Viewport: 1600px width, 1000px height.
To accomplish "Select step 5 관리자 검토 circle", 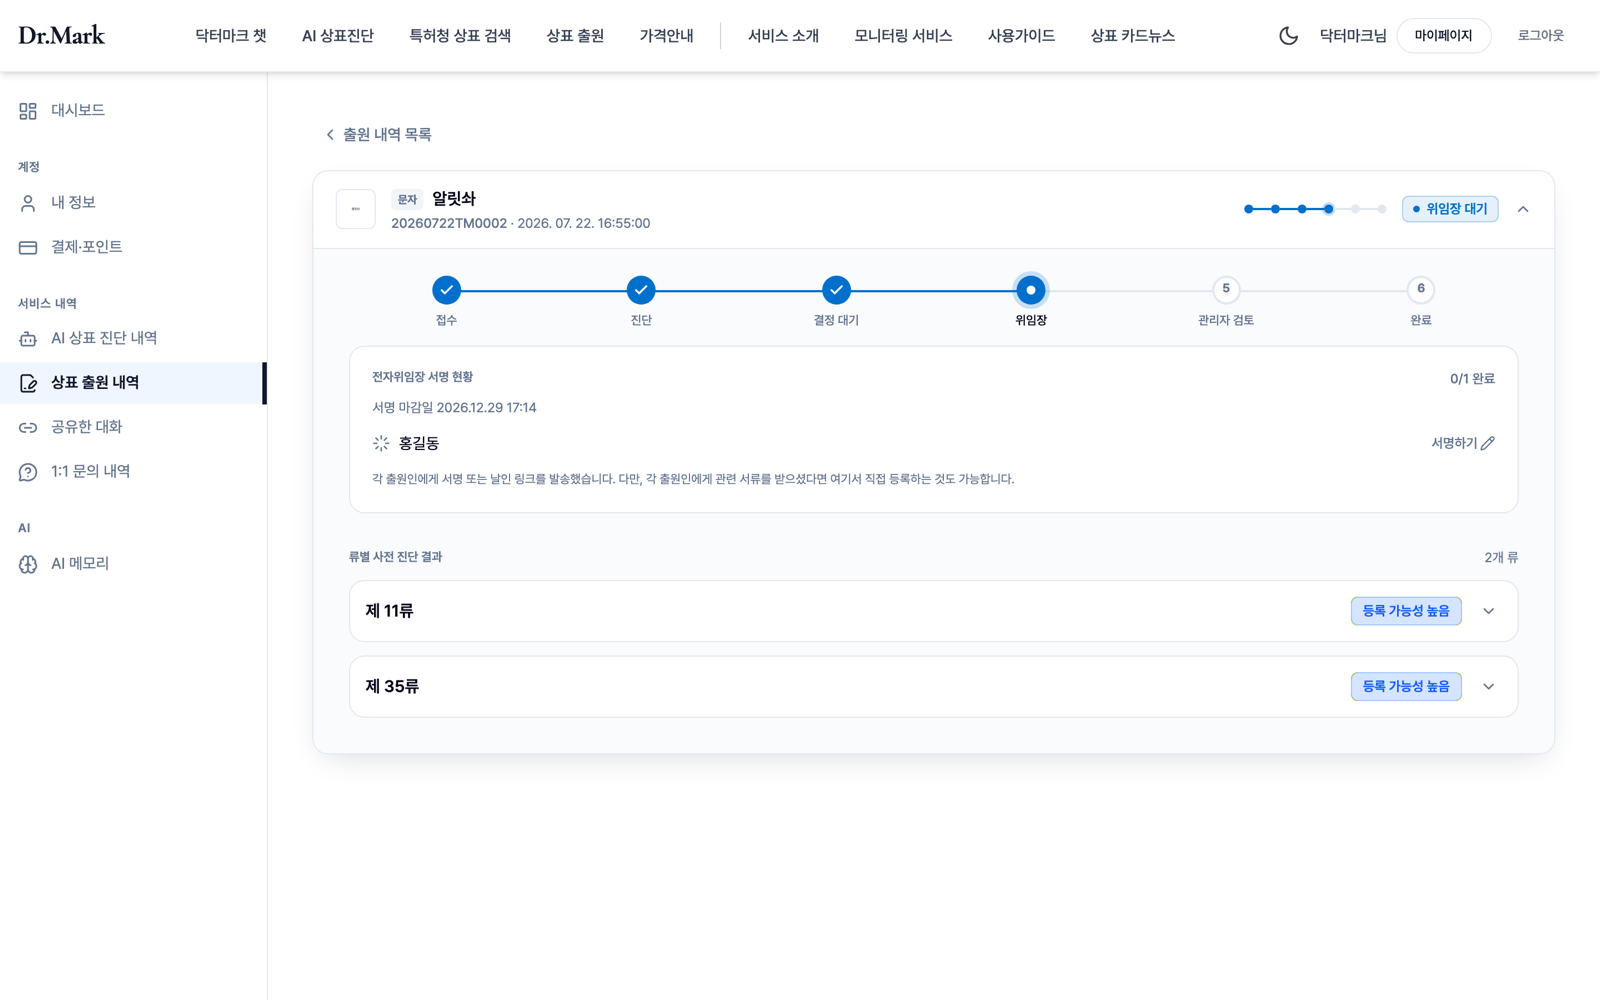I will pos(1226,289).
